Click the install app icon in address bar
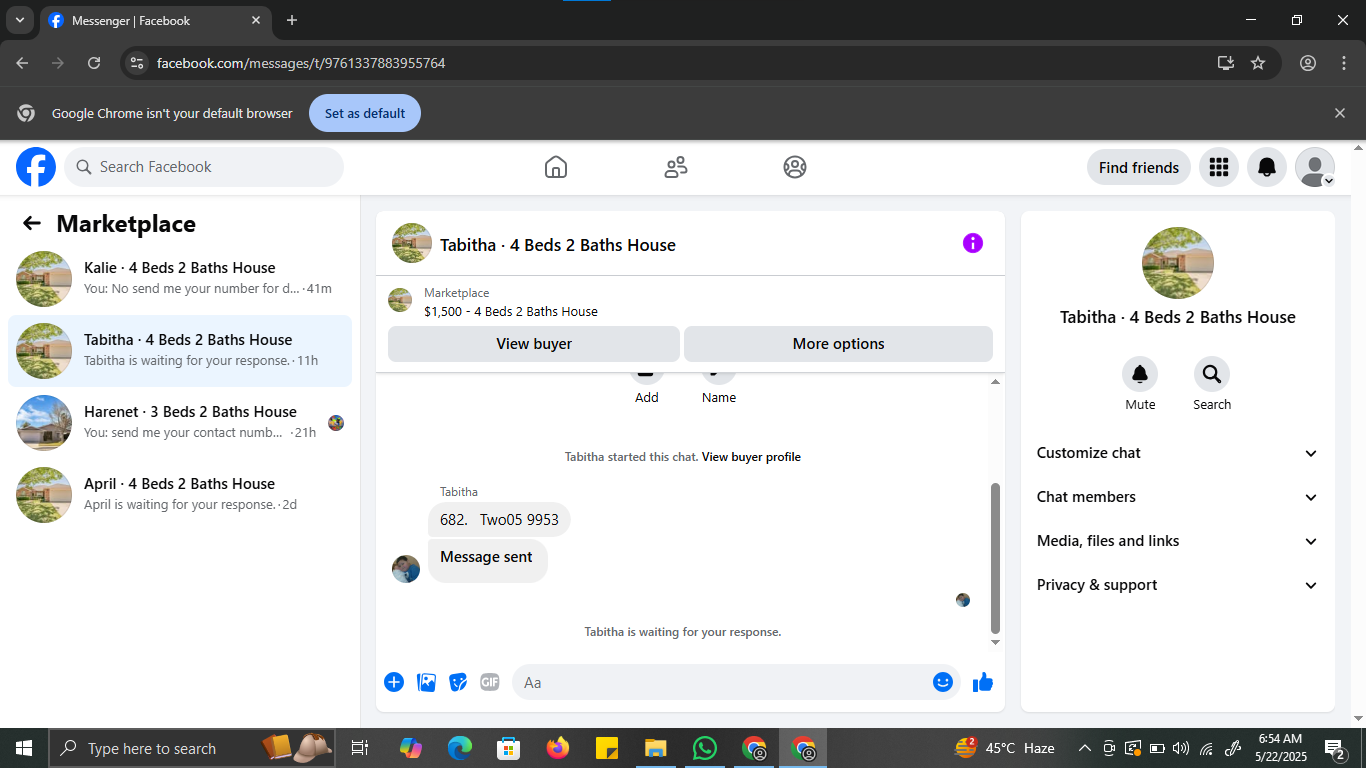Image resolution: width=1366 pixels, height=768 pixels. (1226, 63)
